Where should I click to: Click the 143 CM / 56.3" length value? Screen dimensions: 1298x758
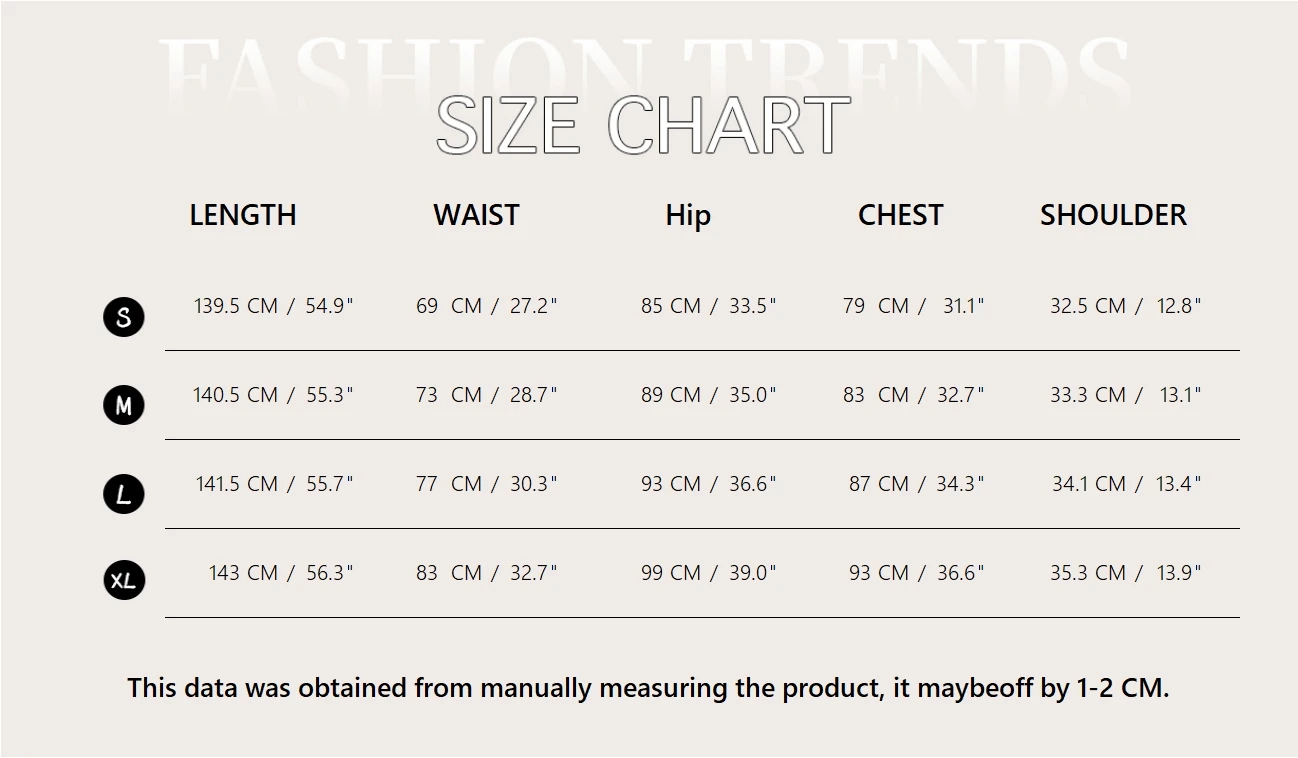tap(280, 573)
